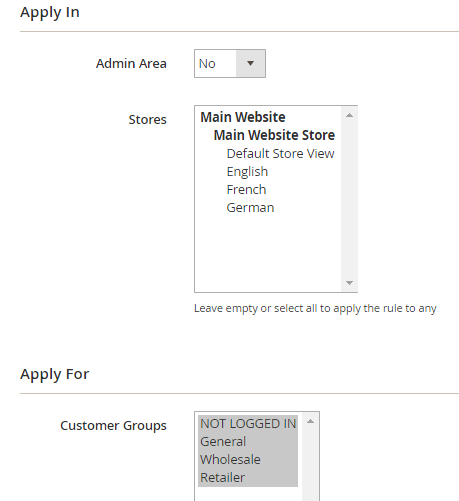Select the English store view
Screen dimensions: 459x501
[x=247, y=171]
